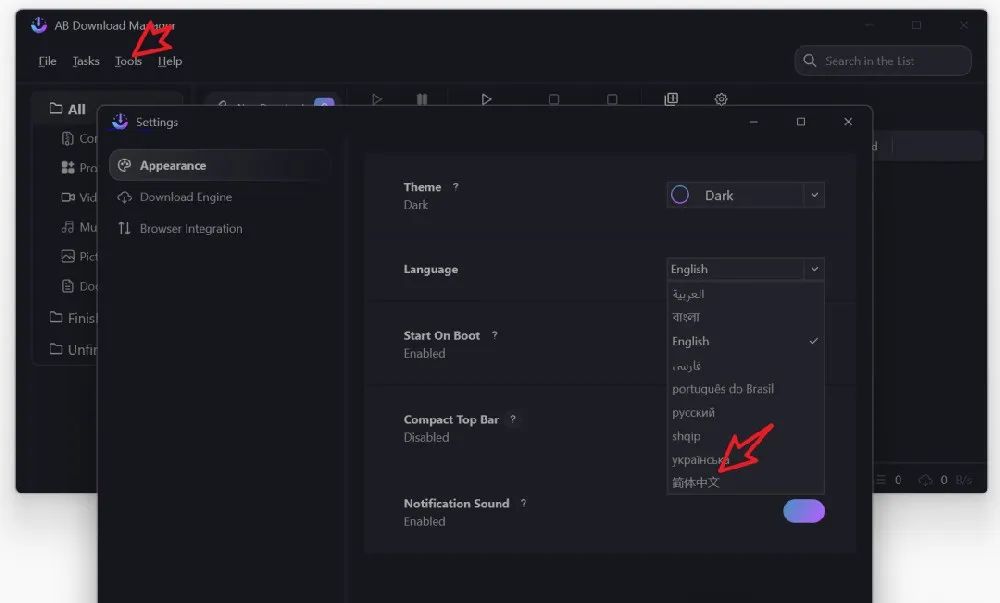The image size is (1000, 603).
Task: Click the start queue play icon right of pause
Action: point(486,99)
